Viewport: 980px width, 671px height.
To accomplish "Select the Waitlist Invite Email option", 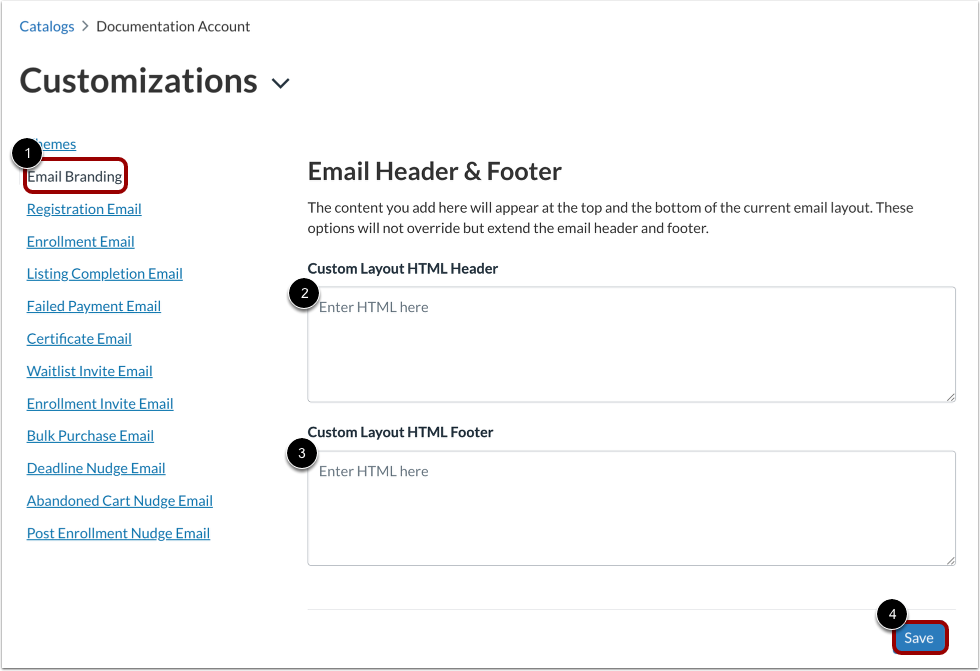I will pos(89,371).
